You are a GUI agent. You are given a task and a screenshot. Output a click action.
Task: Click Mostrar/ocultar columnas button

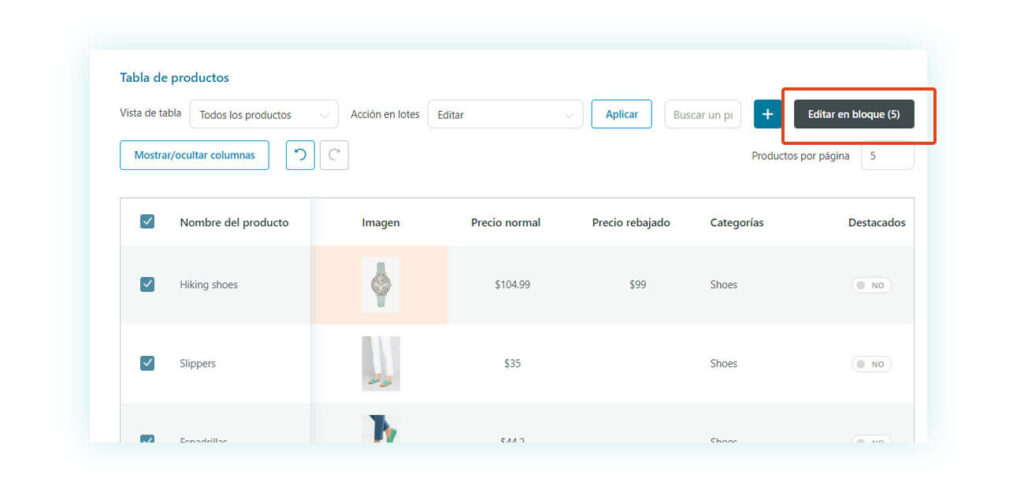coord(195,155)
